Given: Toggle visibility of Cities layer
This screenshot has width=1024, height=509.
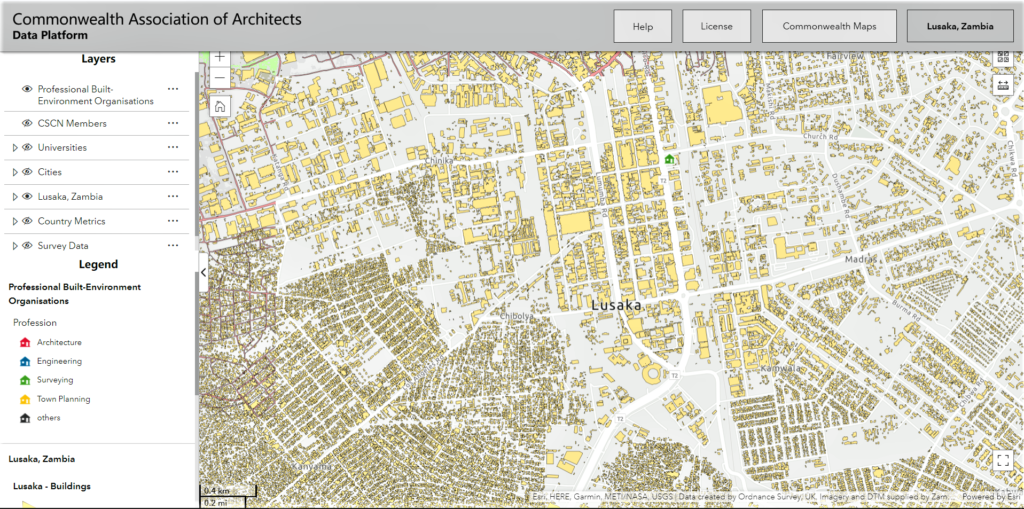Looking at the screenshot, I should [x=27, y=172].
